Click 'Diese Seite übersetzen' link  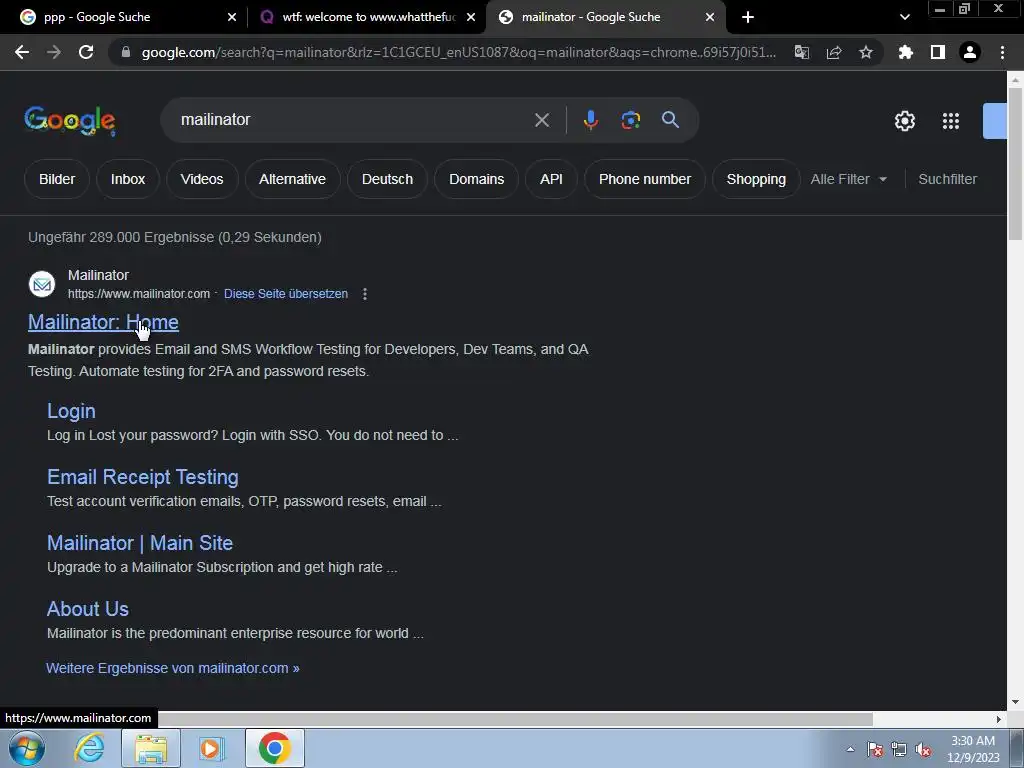(286, 294)
